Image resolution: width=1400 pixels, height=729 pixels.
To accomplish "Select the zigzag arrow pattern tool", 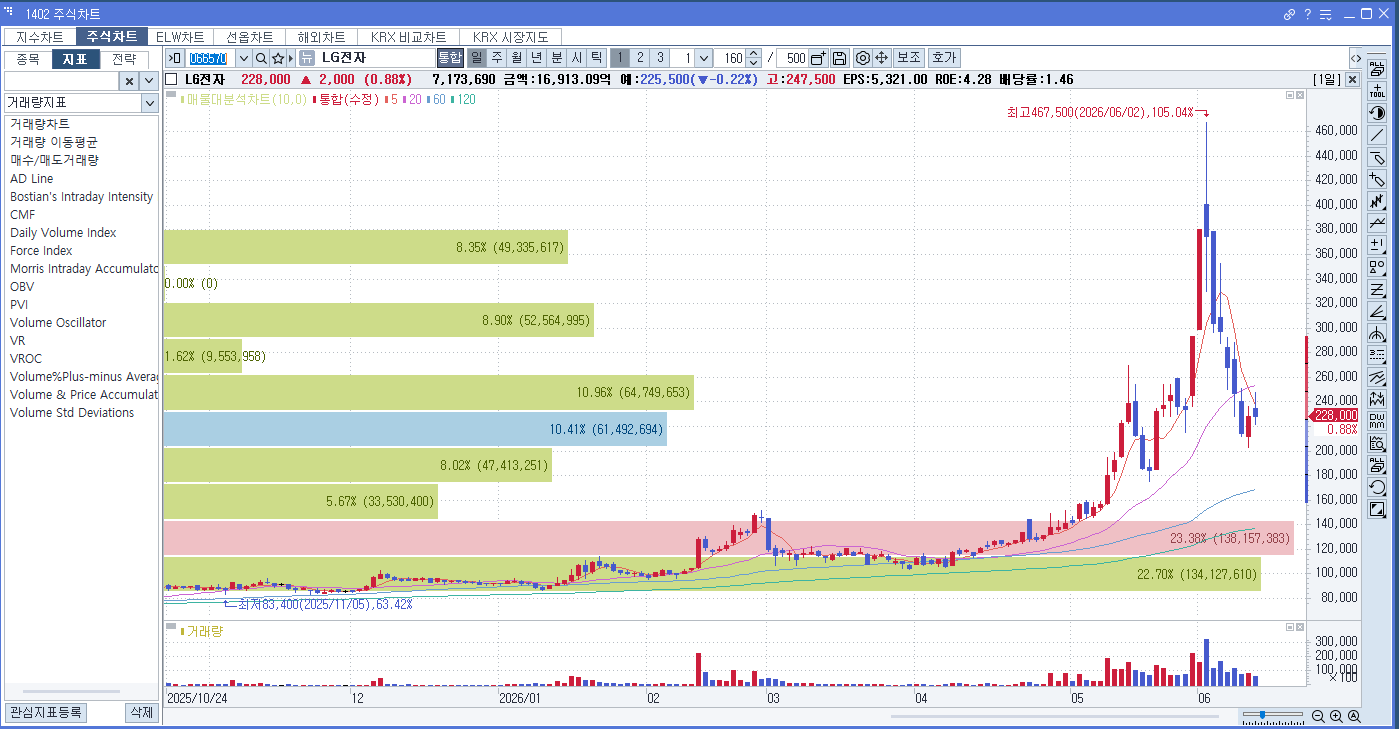I will tap(1377, 202).
